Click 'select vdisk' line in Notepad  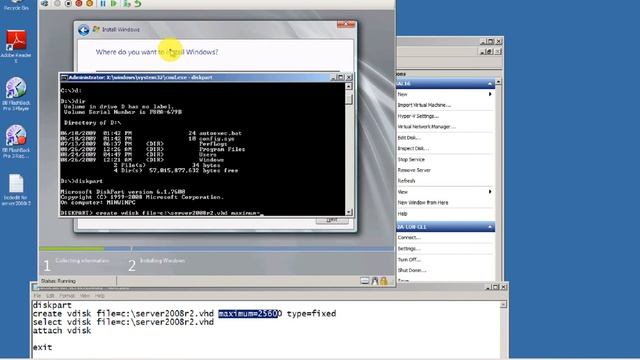123,322
